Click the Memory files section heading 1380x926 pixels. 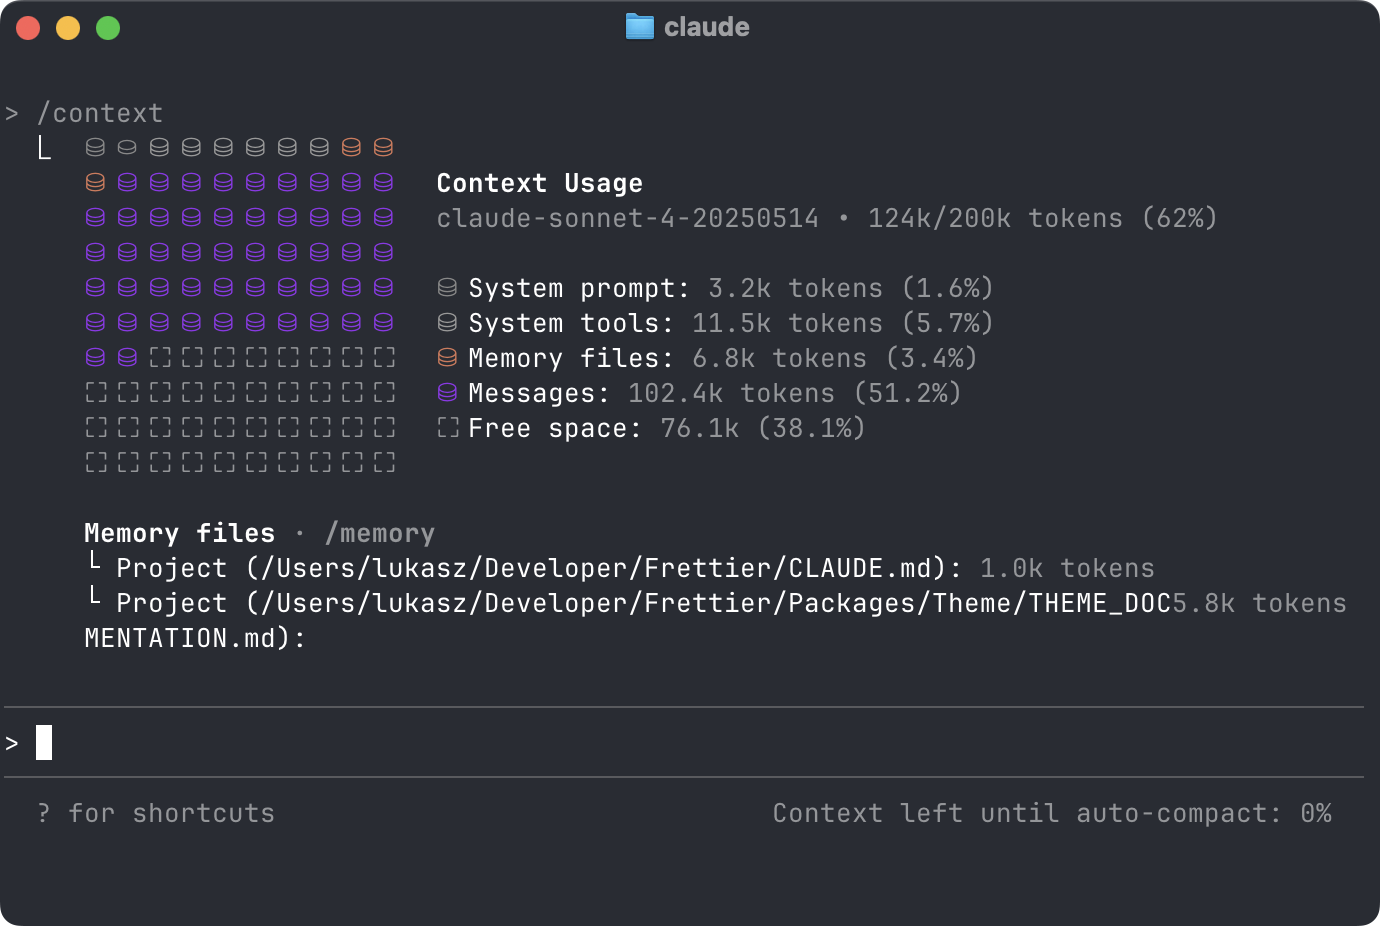[x=180, y=533]
